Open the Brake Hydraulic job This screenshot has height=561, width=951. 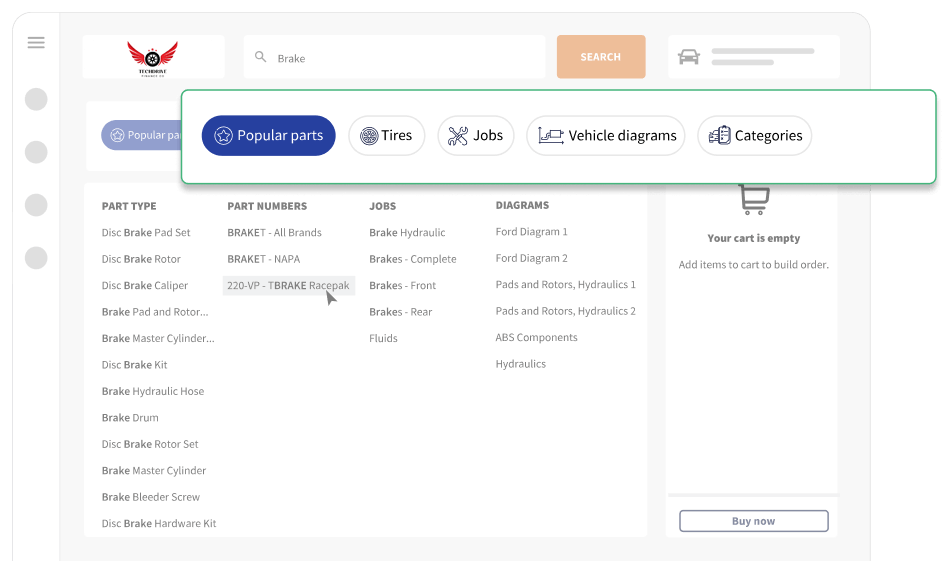click(x=407, y=233)
